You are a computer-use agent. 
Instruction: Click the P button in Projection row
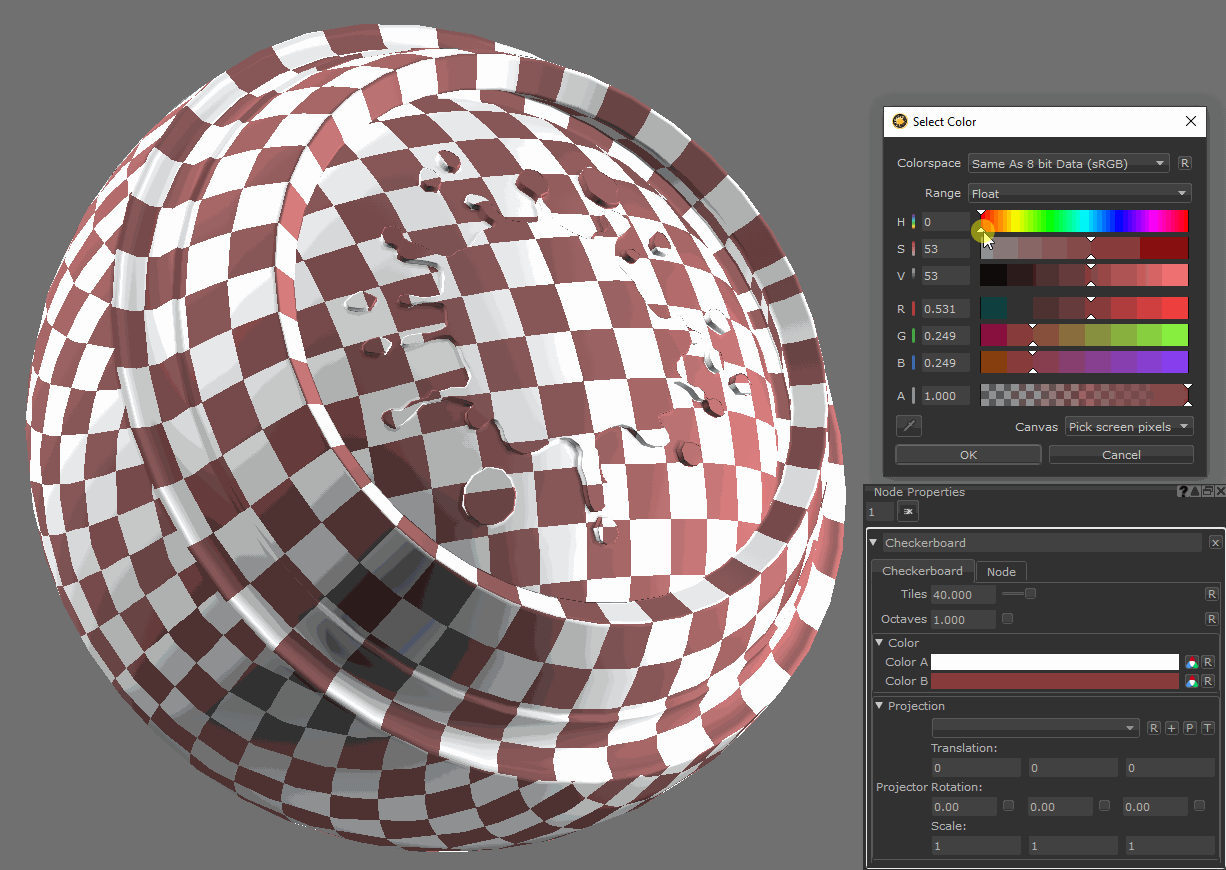pos(1190,728)
